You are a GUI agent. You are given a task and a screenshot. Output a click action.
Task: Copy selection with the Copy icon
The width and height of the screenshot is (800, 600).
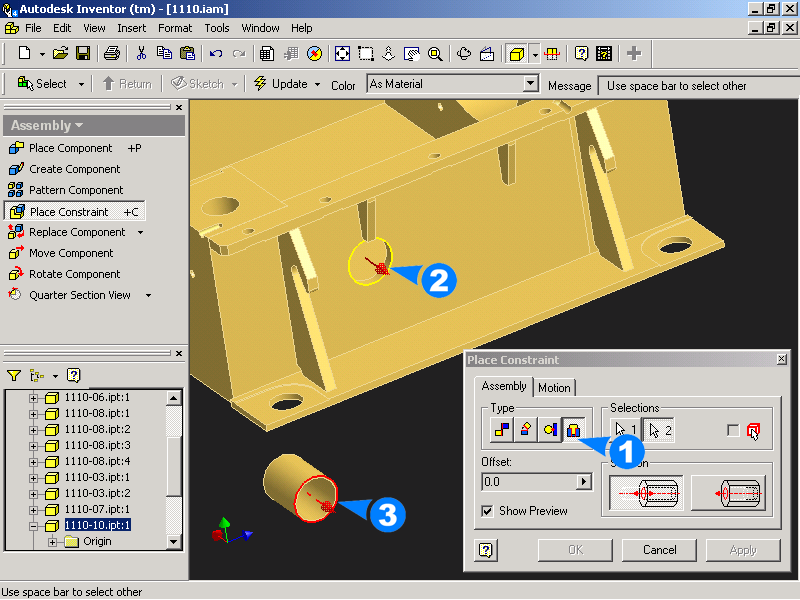coord(164,53)
